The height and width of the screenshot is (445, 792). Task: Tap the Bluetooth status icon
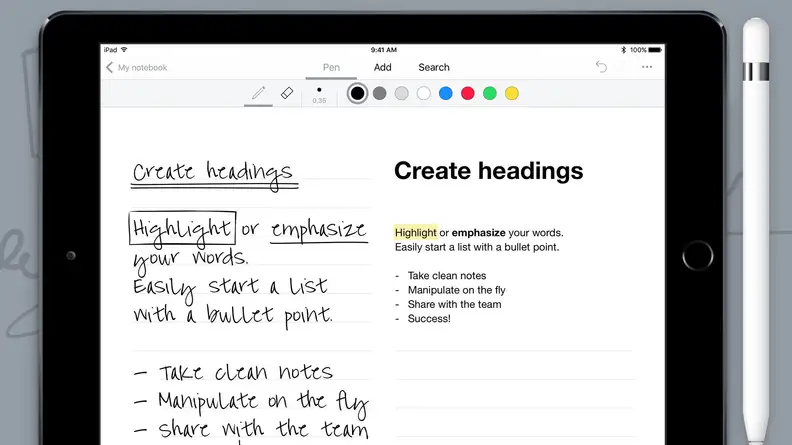click(623, 50)
